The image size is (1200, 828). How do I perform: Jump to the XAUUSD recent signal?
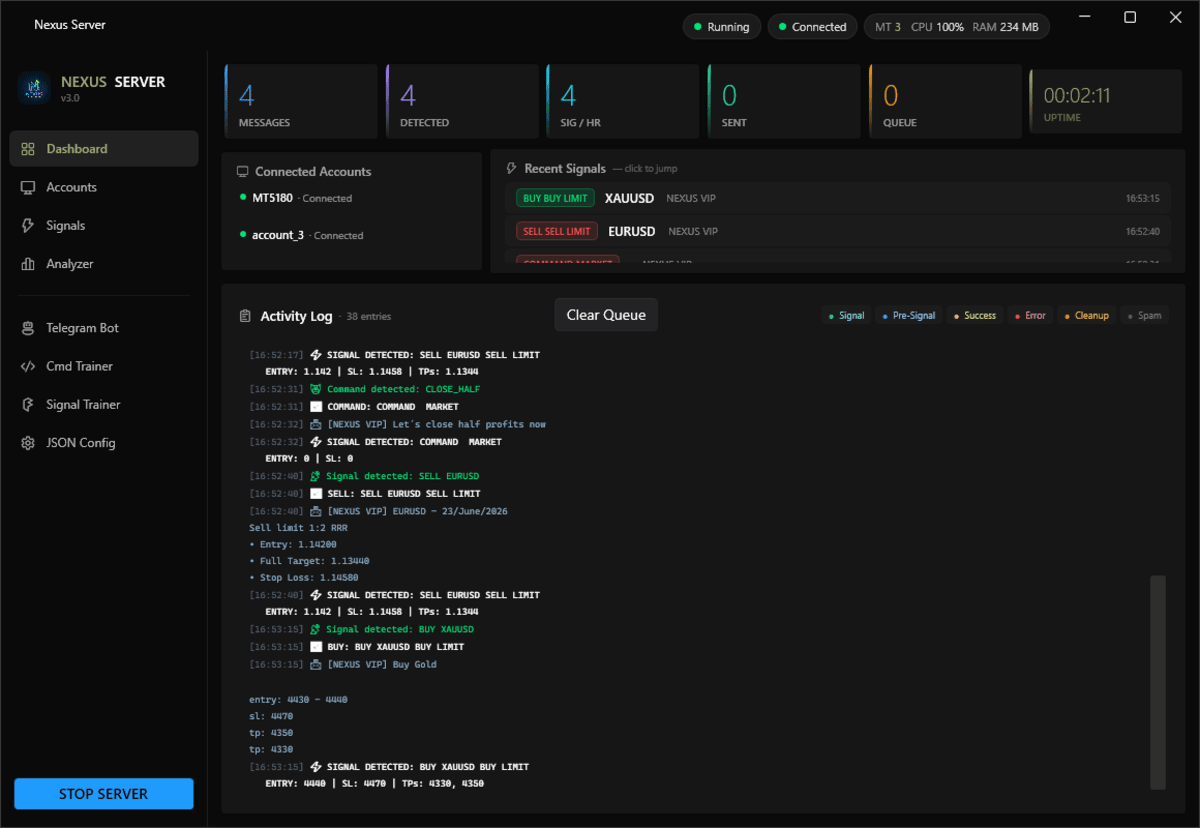[838, 198]
